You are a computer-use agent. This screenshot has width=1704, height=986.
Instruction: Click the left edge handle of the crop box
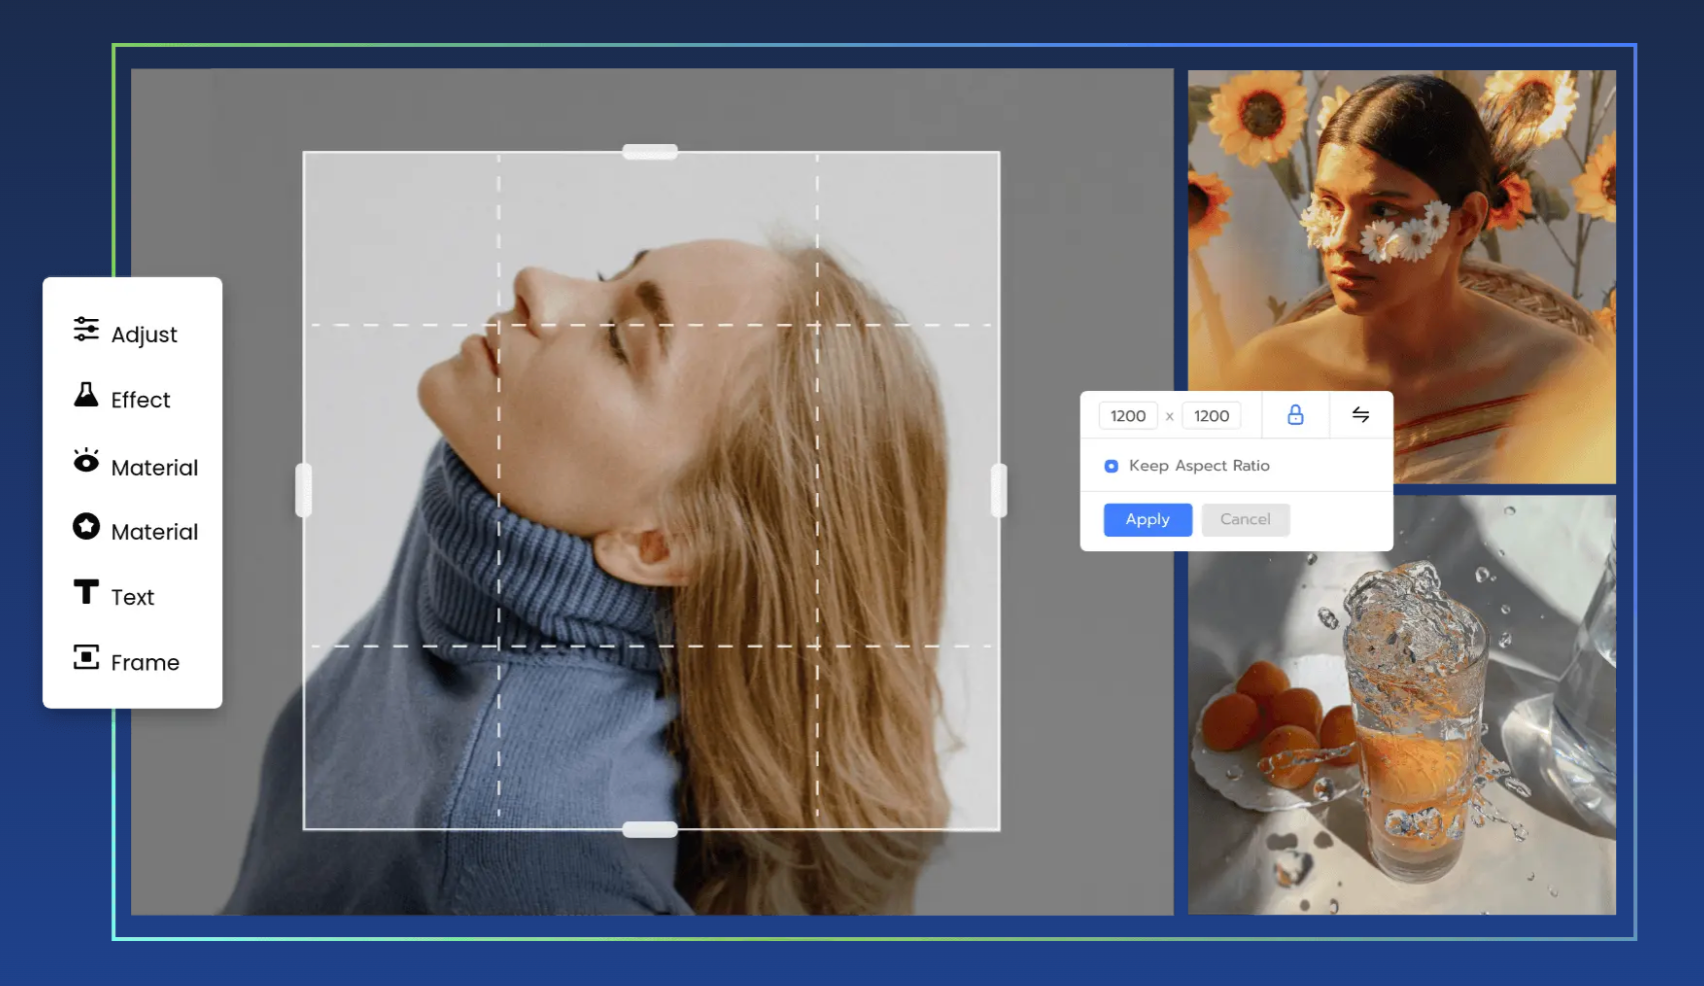[x=304, y=490]
